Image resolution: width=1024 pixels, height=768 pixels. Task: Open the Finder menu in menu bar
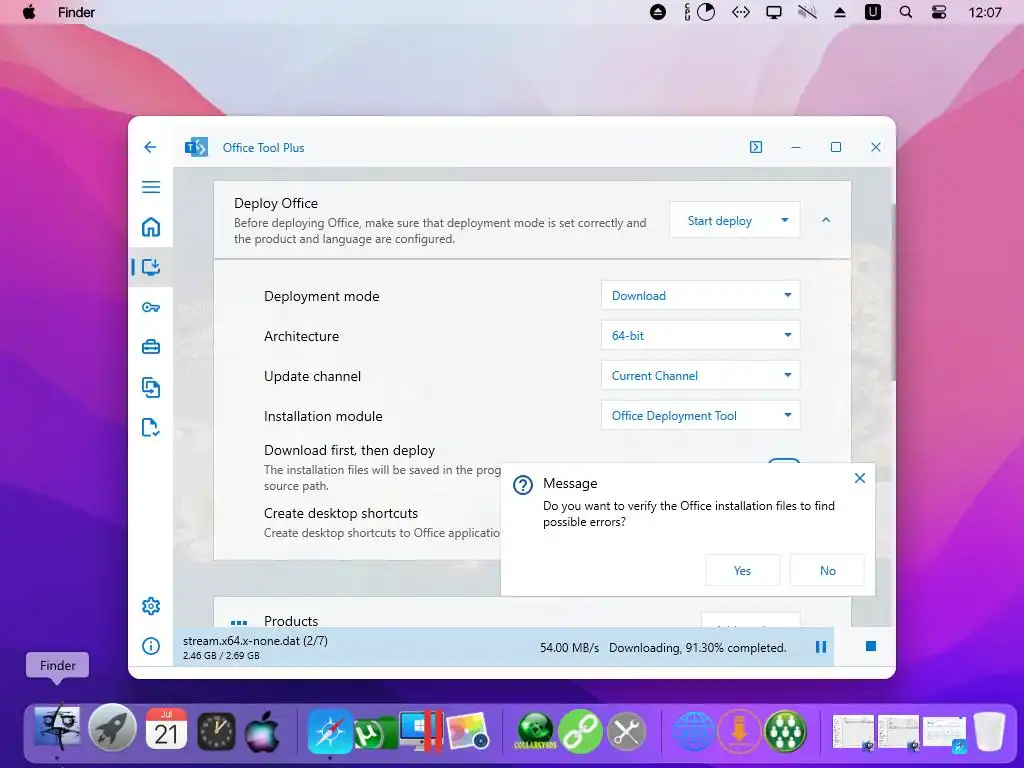coord(76,12)
